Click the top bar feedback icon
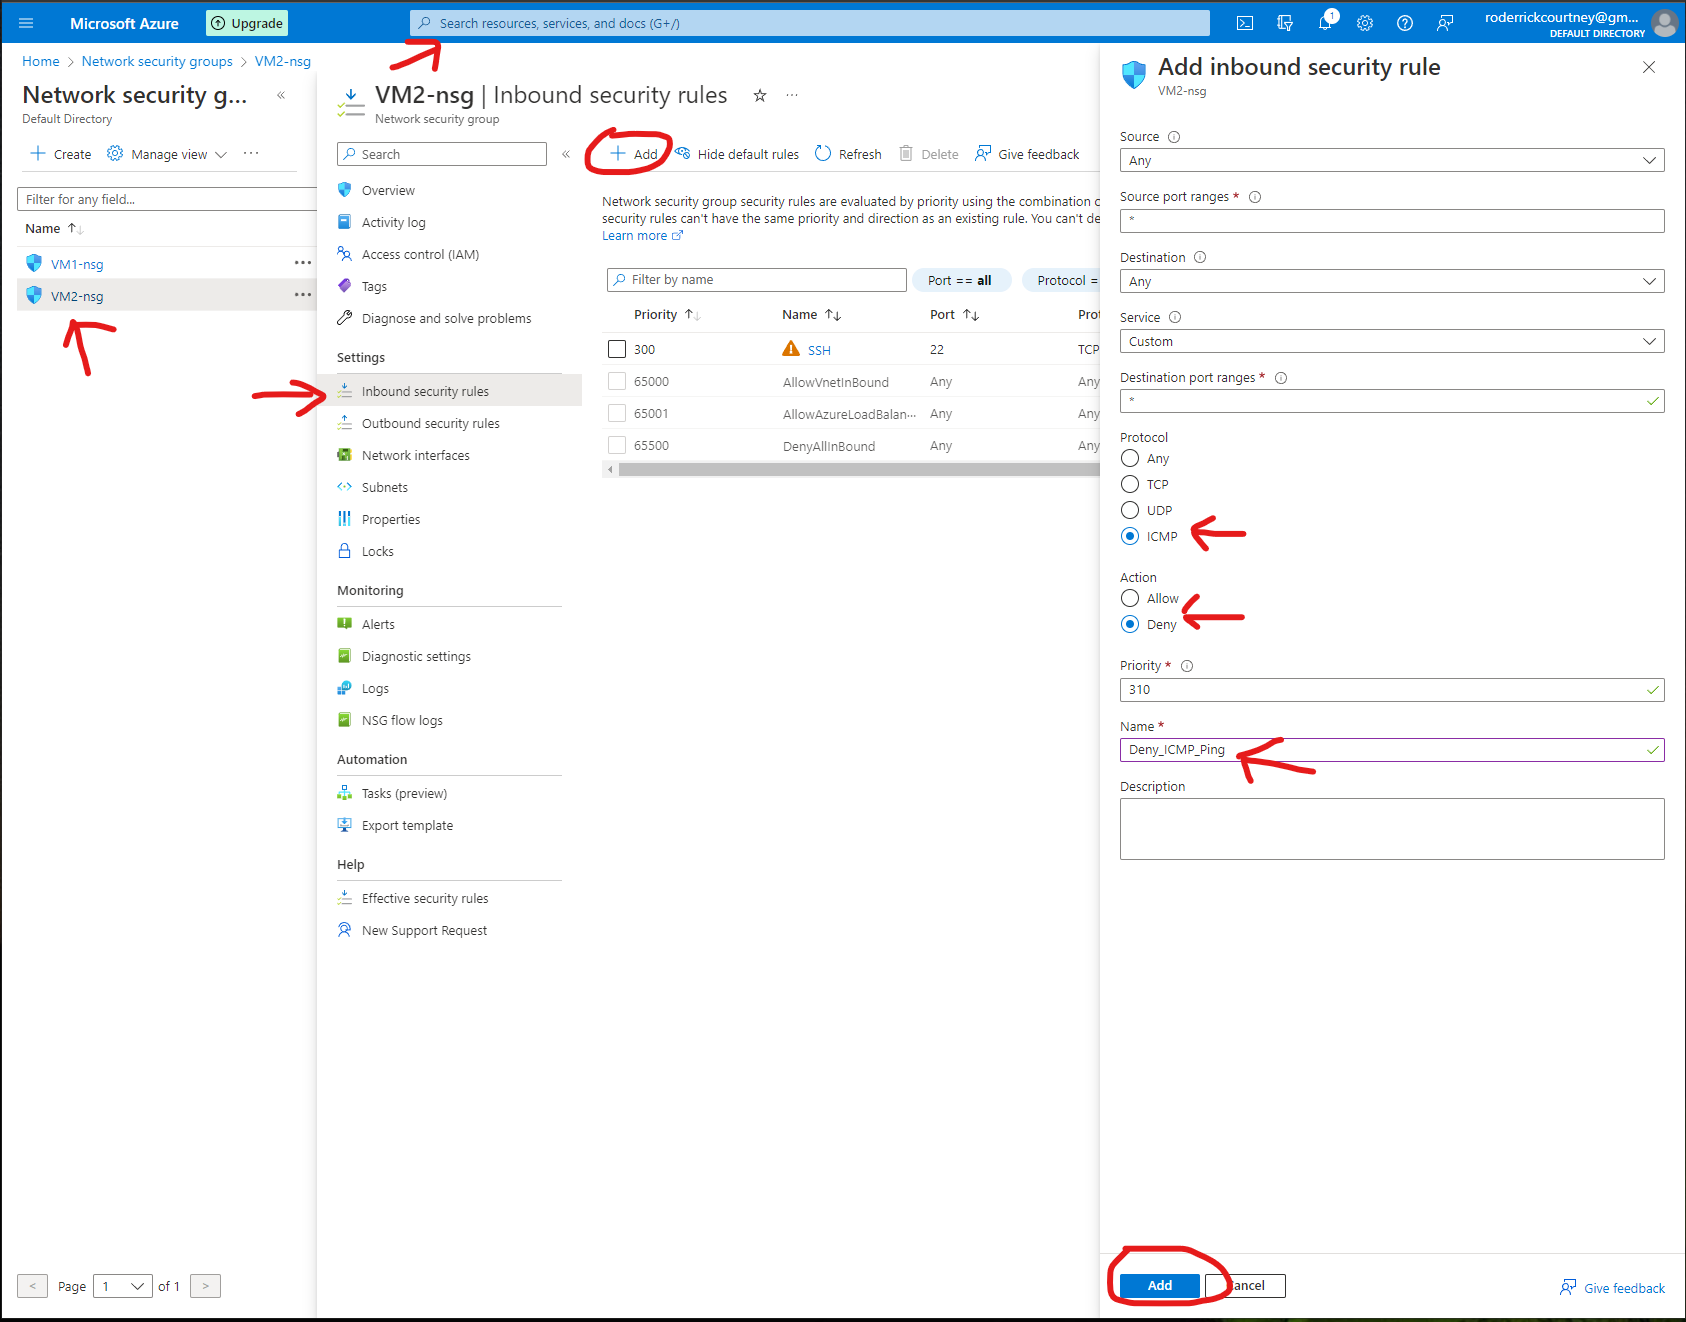Screen dimensions: 1686x1322 click(1445, 23)
